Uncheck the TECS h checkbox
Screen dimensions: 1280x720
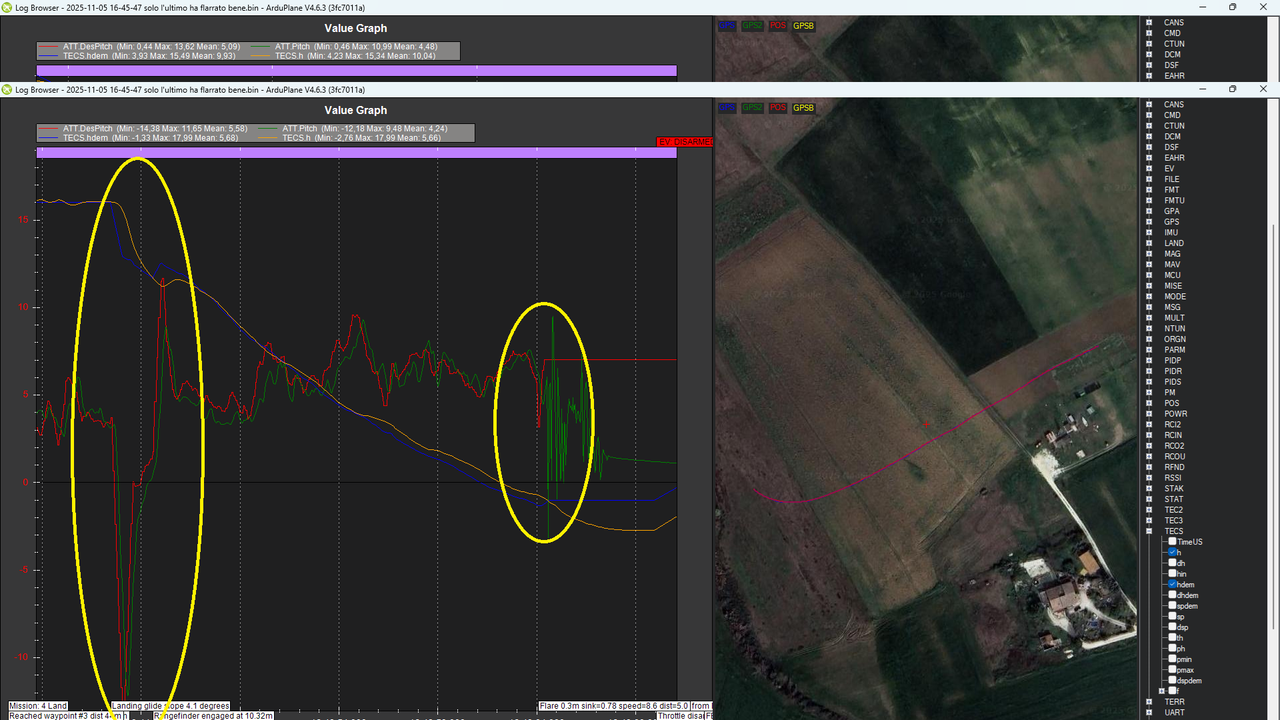[x=1172, y=552]
